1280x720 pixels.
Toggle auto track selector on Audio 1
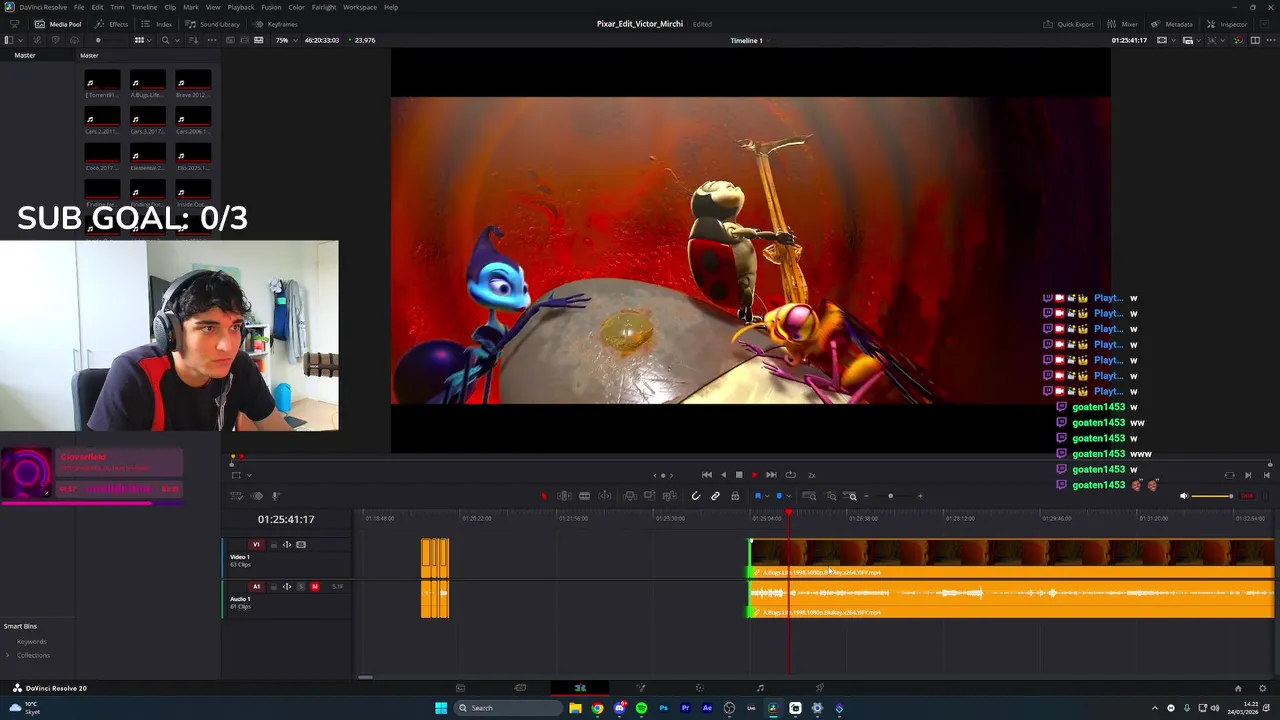pos(287,587)
